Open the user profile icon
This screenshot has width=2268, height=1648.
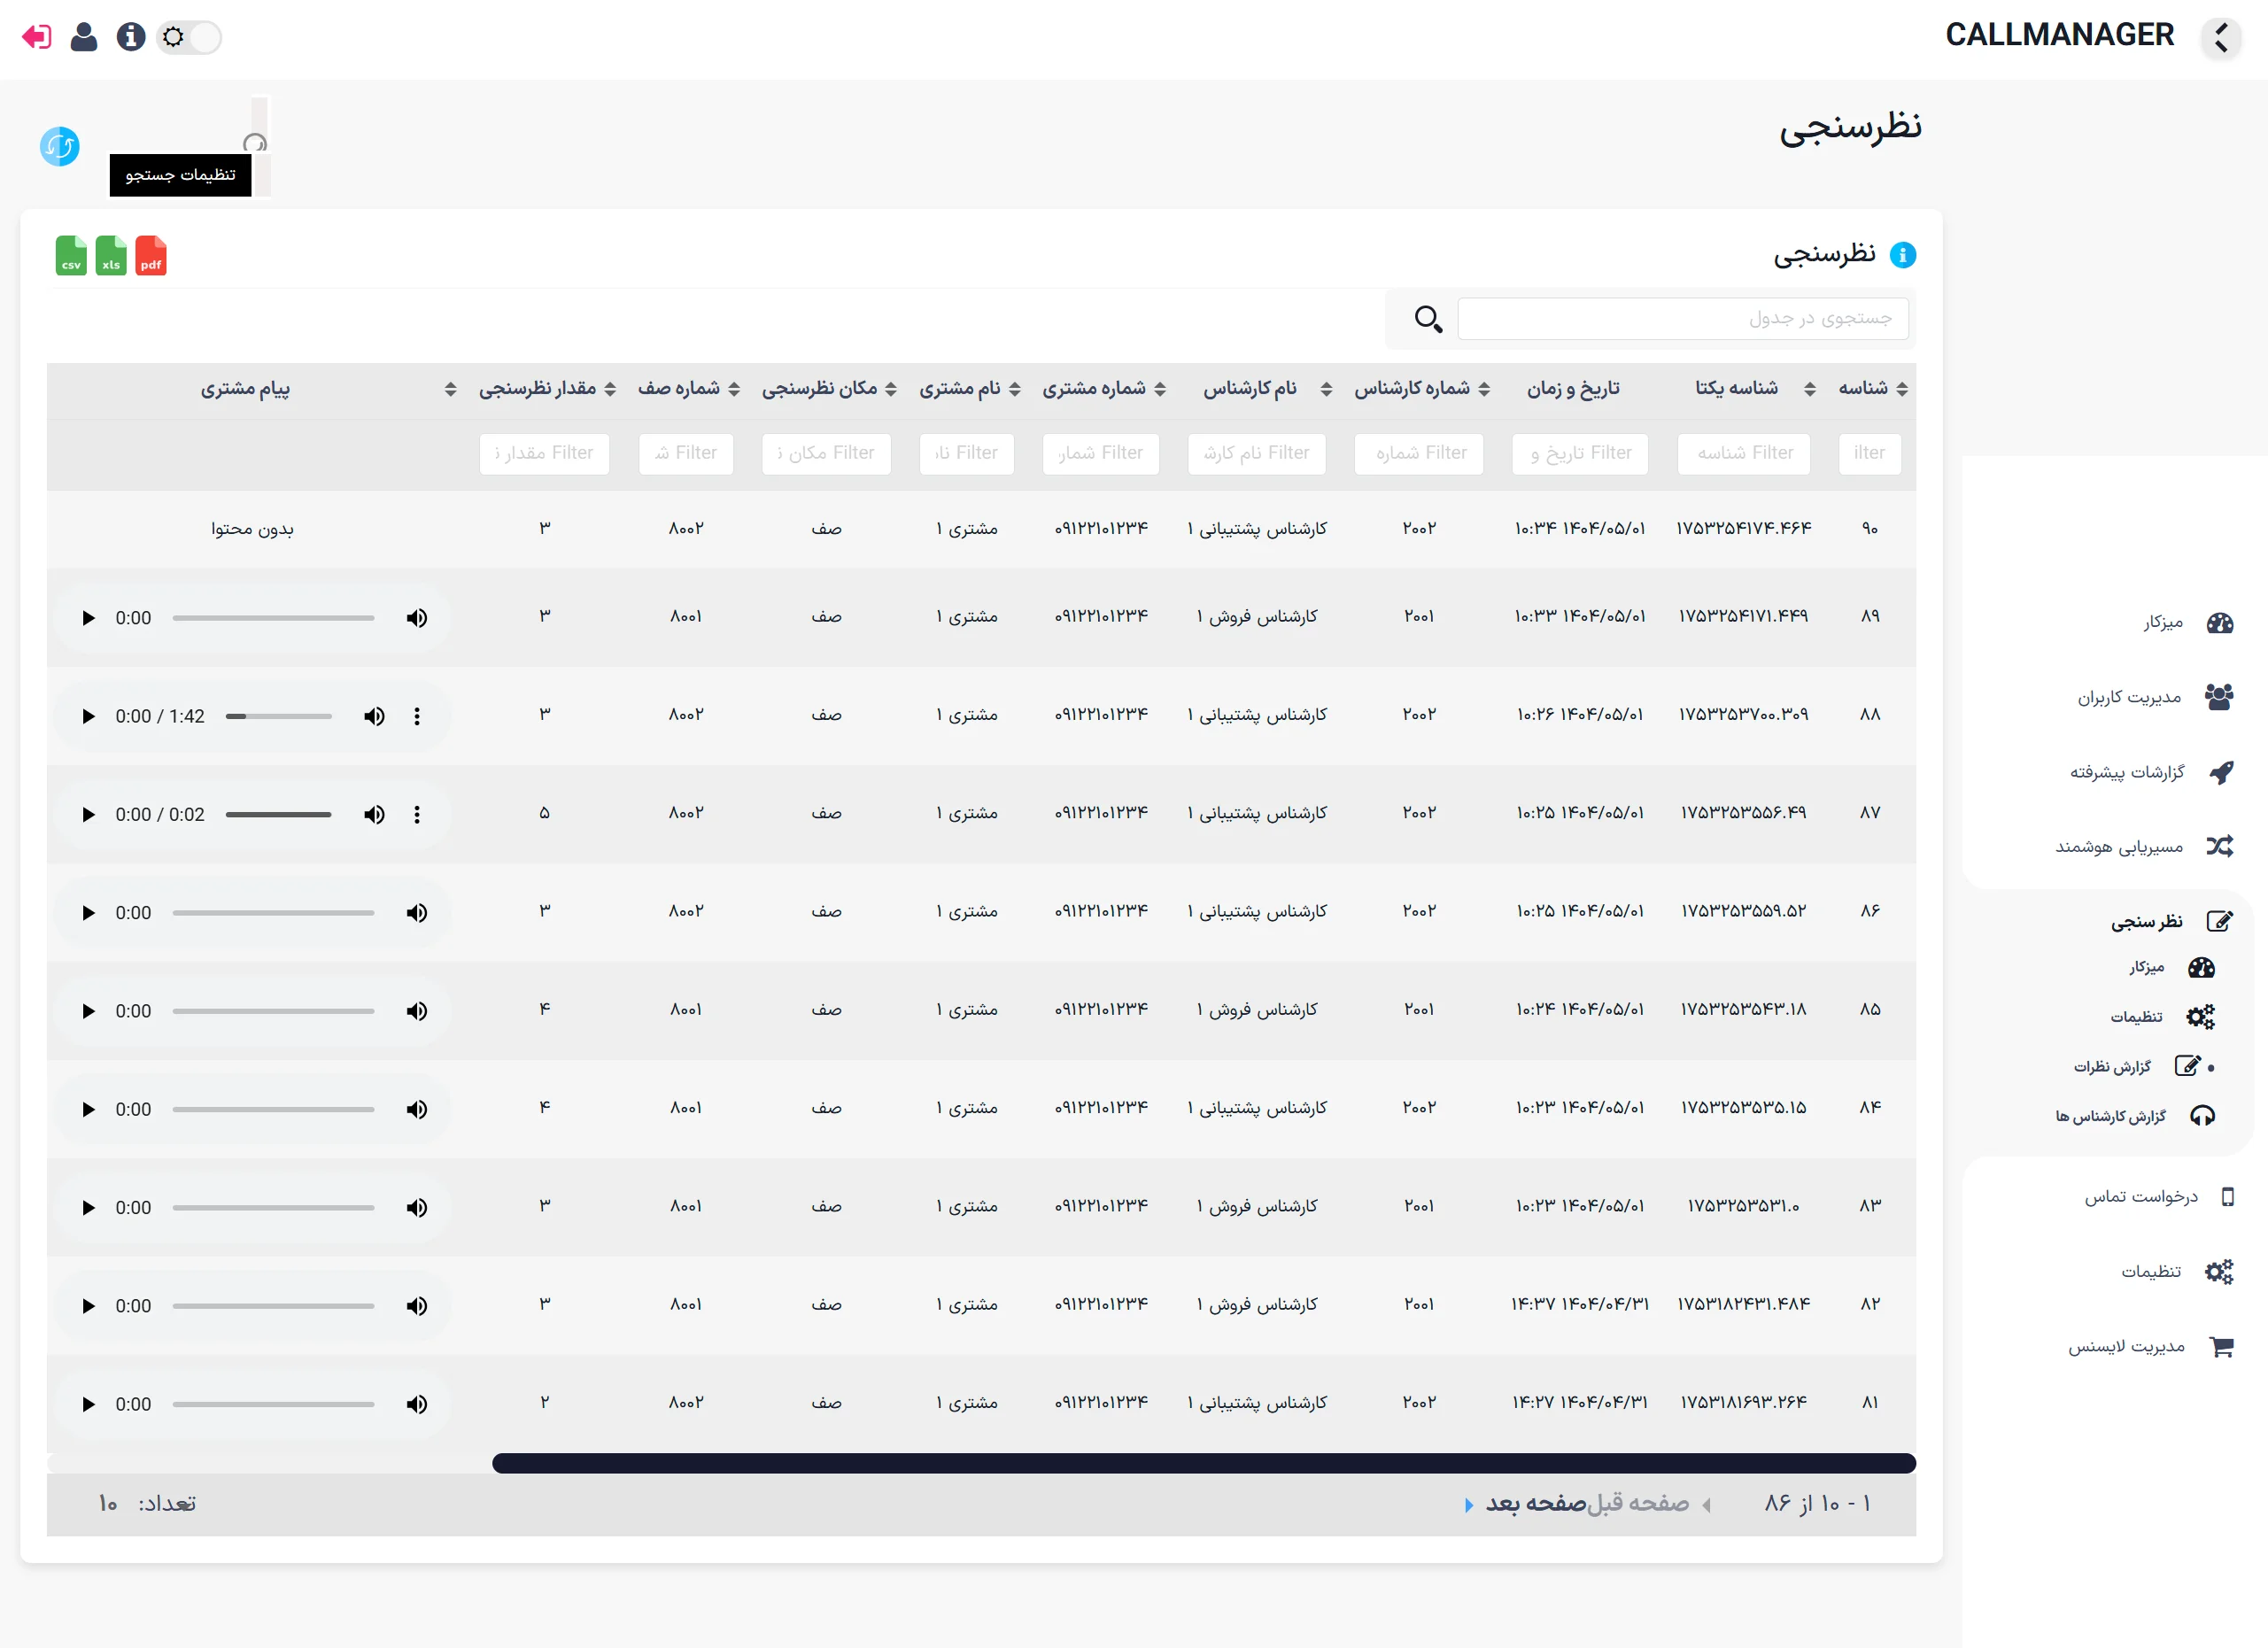pos(84,37)
